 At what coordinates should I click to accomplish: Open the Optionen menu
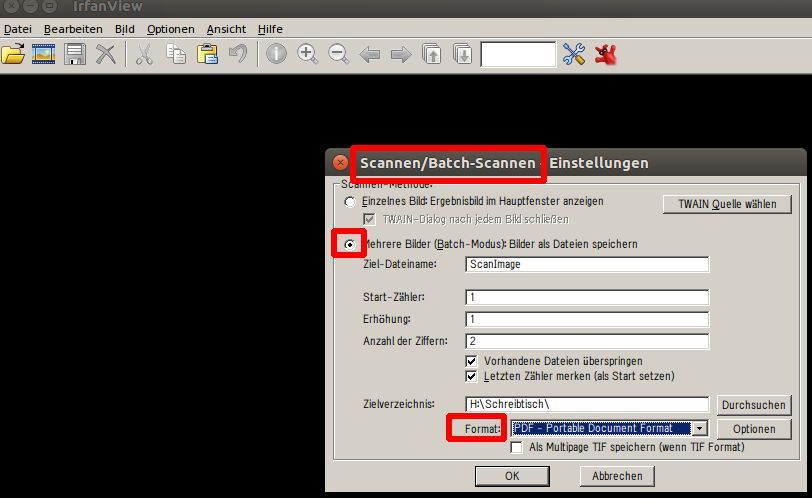(x=170, y=29)
